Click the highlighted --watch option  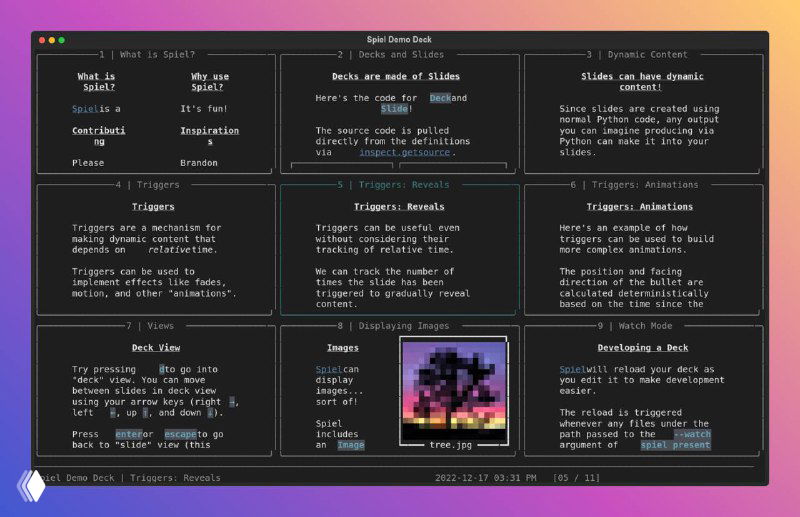tap(692, 434)
